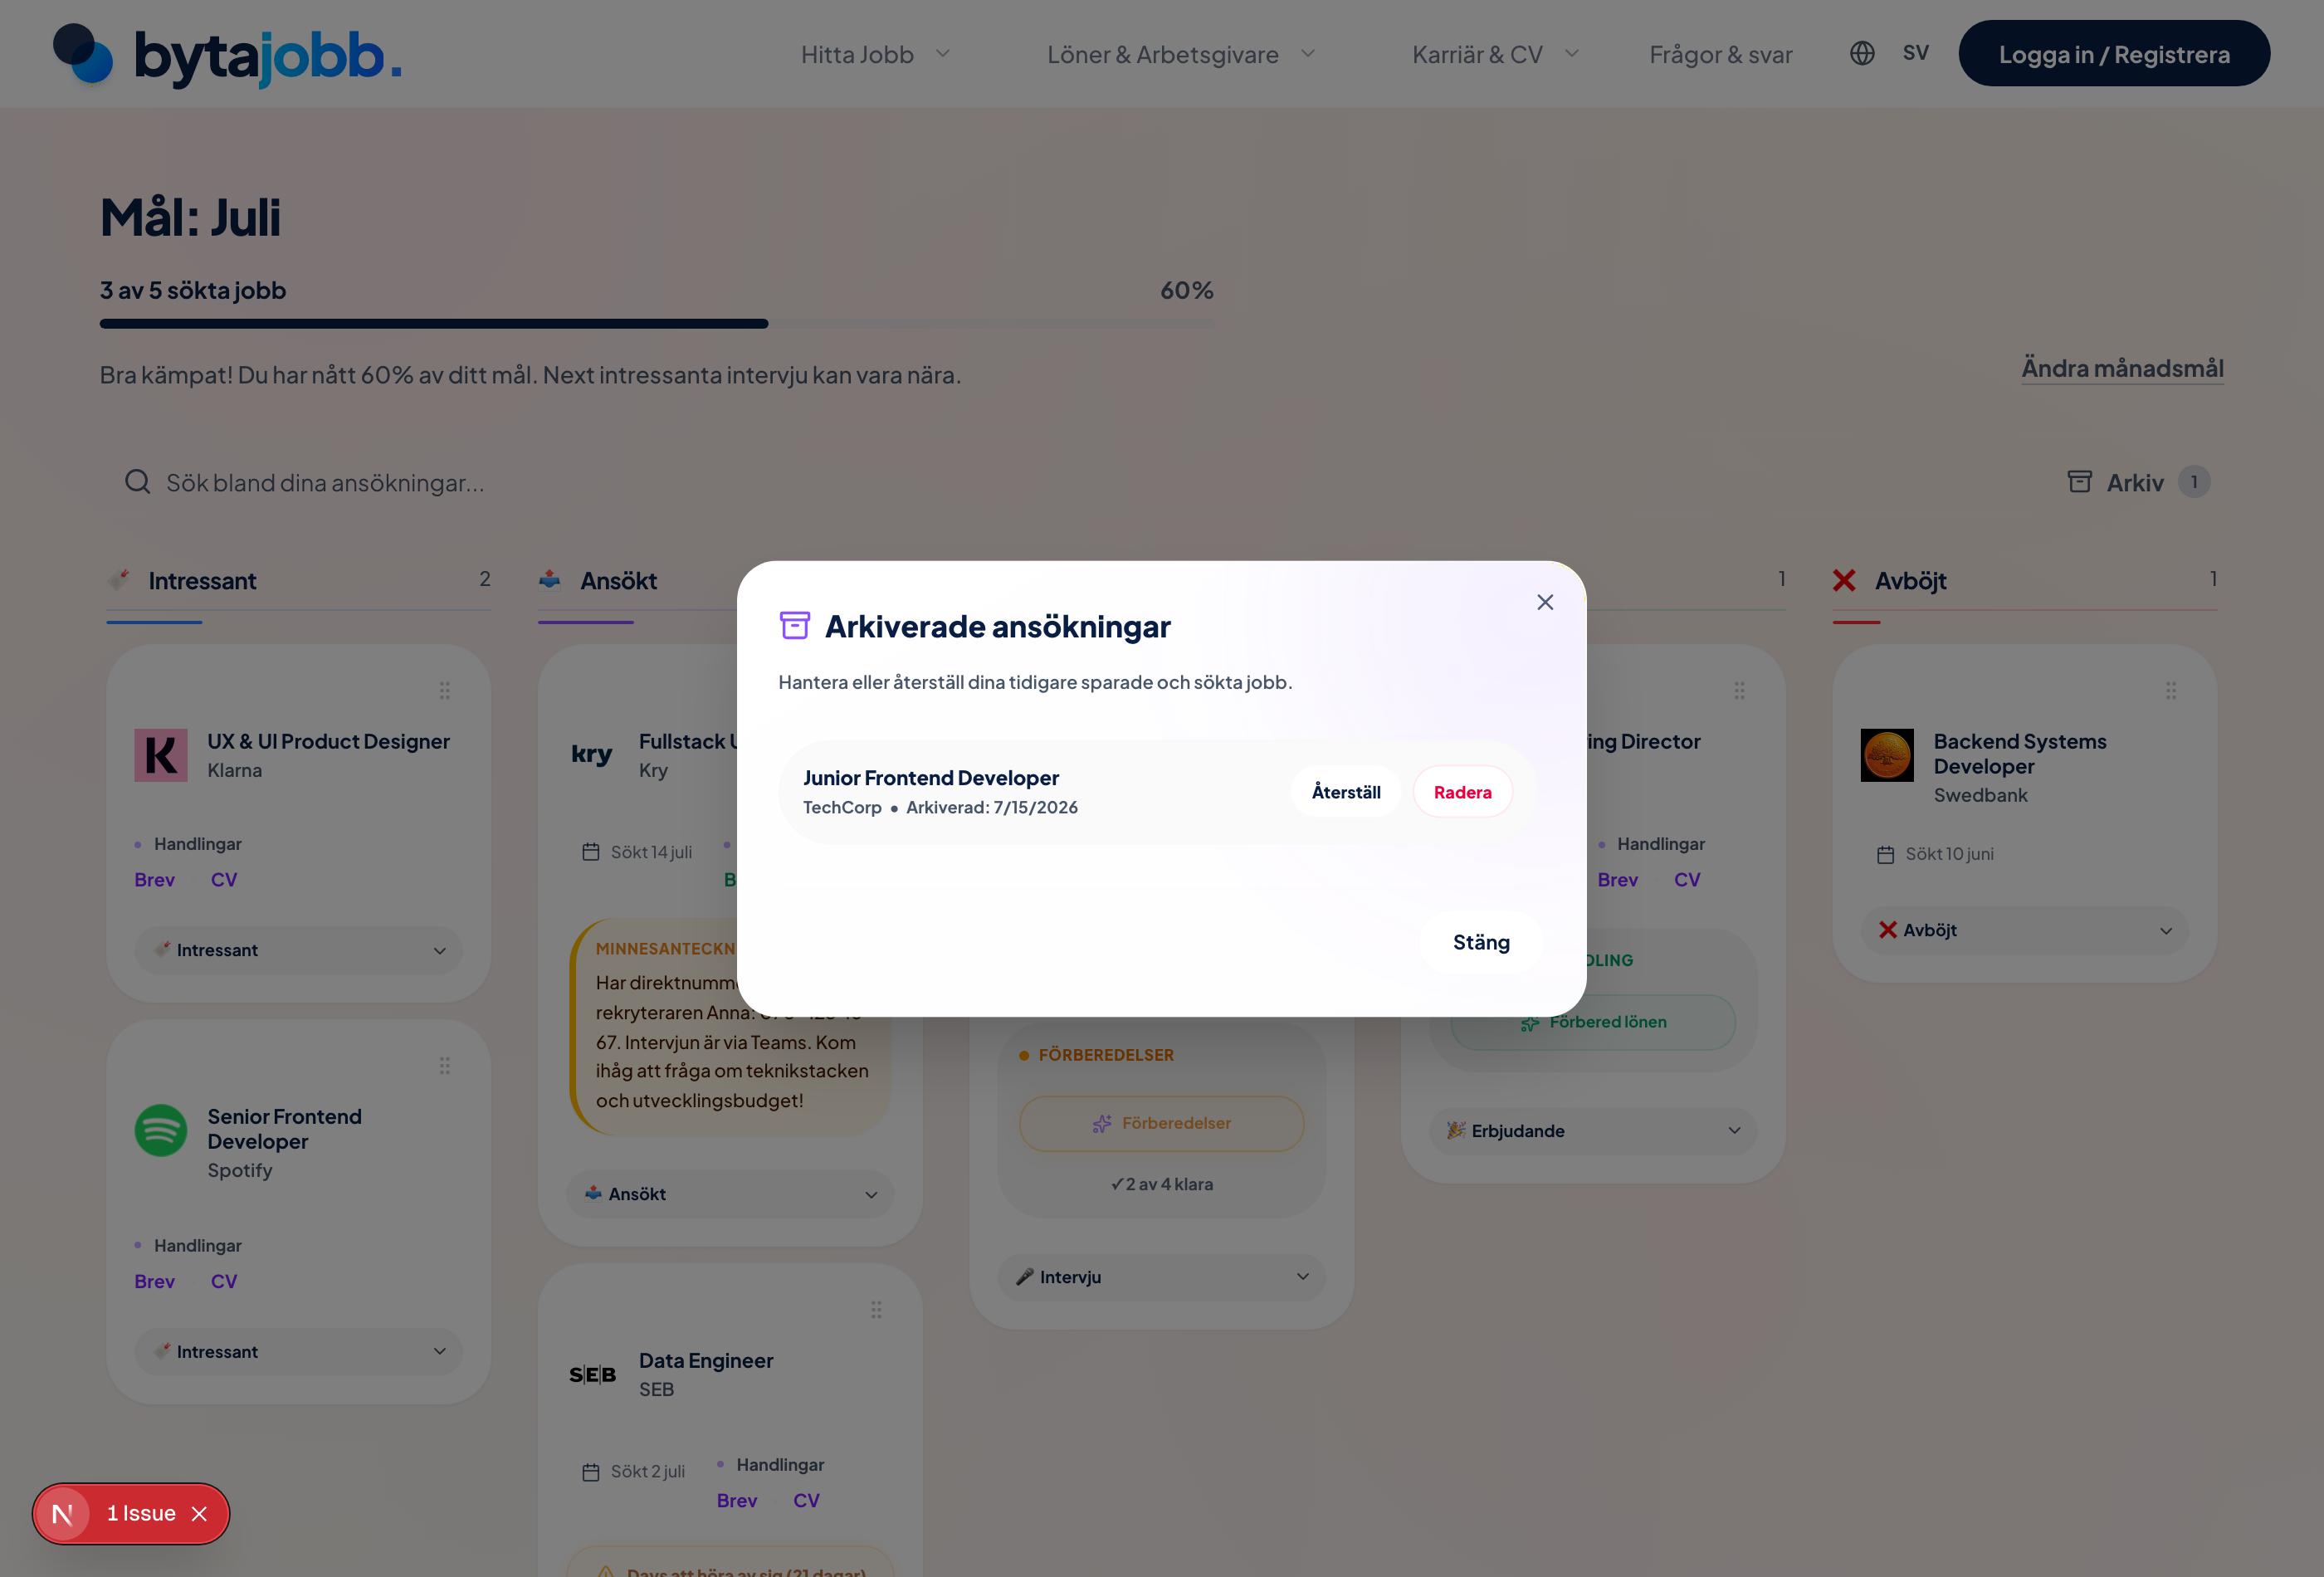Open UX & UI Product Designer job title

click(x=329, y=741)
